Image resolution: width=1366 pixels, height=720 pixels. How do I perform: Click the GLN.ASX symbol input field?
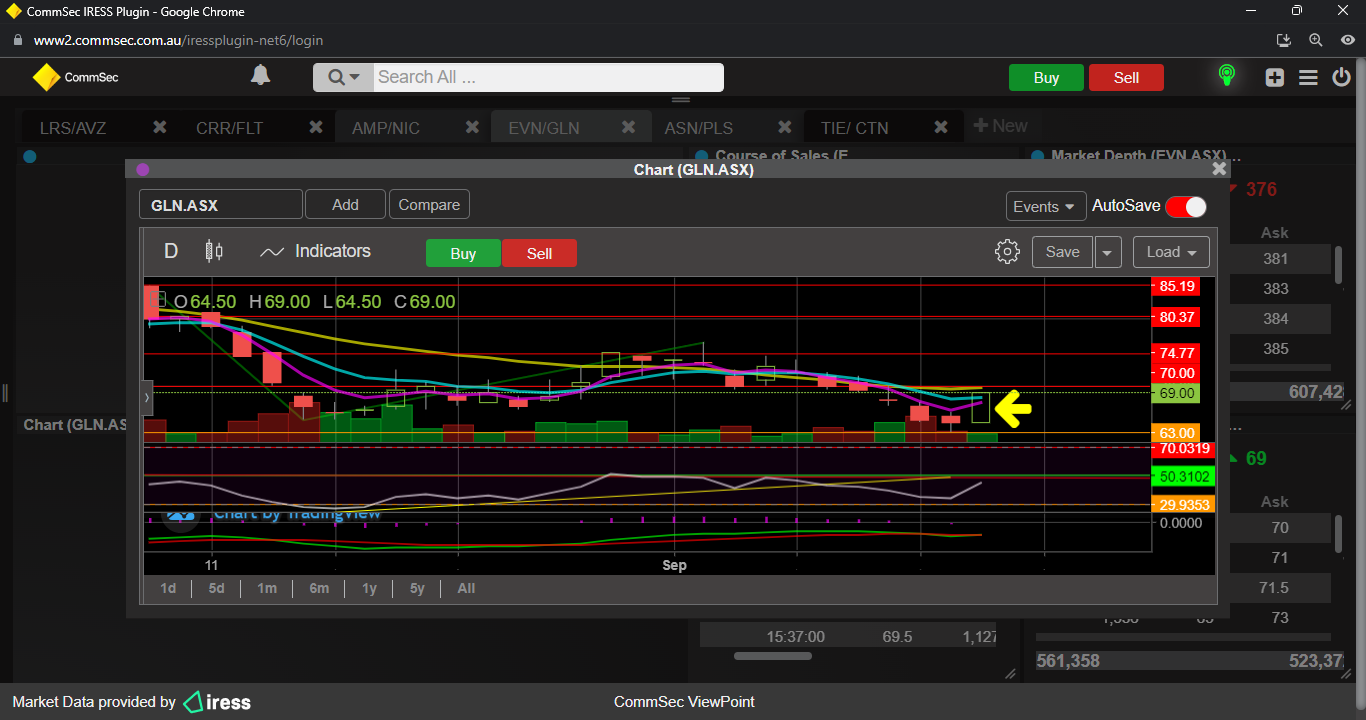tap(220, 205)
